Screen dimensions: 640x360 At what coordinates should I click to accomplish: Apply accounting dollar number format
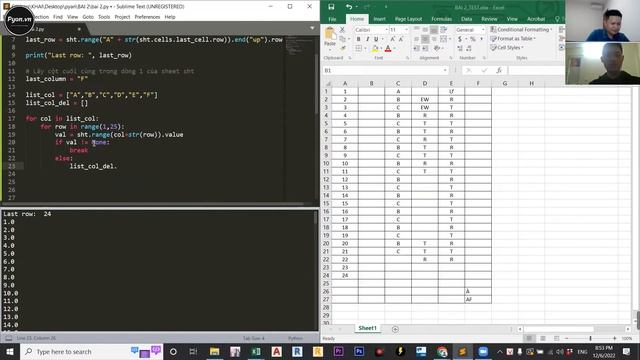coord(460,39)
